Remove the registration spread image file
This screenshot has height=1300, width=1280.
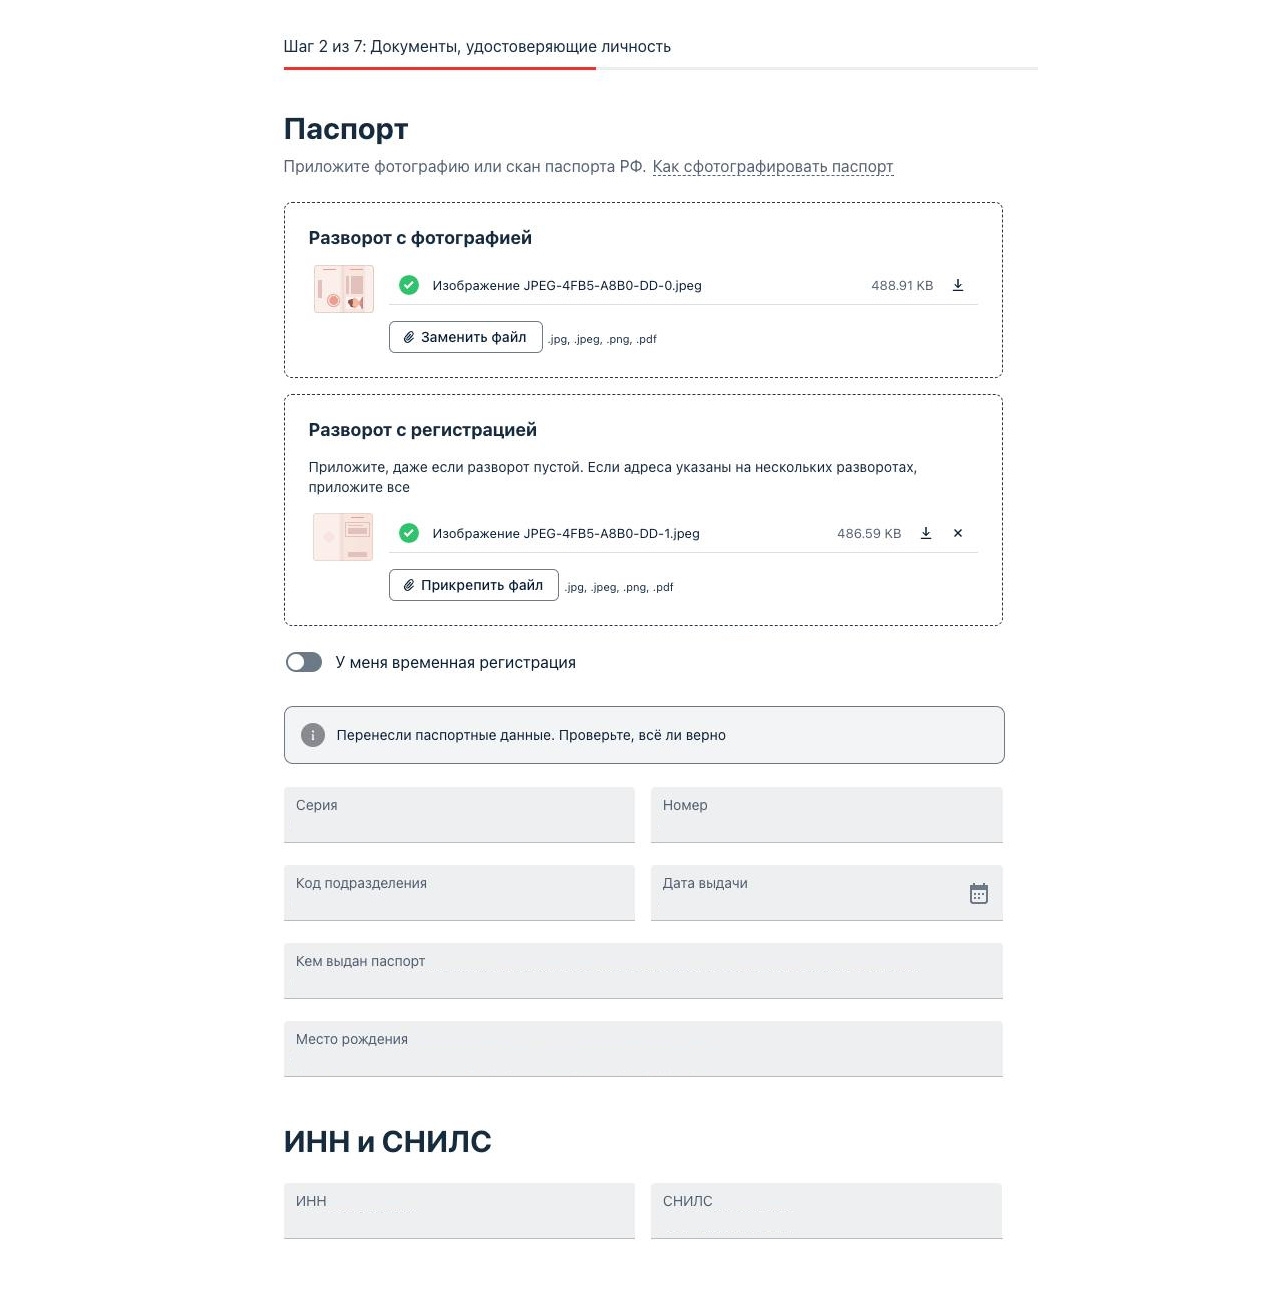(x=958, y=533)
